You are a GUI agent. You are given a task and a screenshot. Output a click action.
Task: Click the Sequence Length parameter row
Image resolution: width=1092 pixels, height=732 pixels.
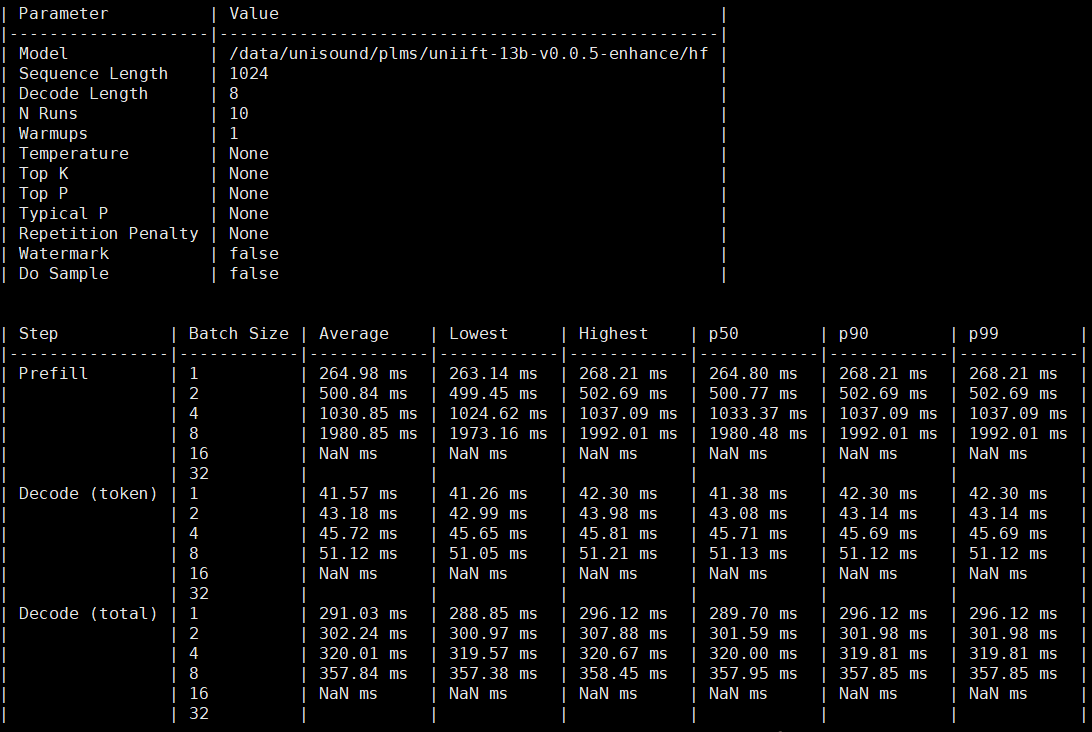click(93, 73)
